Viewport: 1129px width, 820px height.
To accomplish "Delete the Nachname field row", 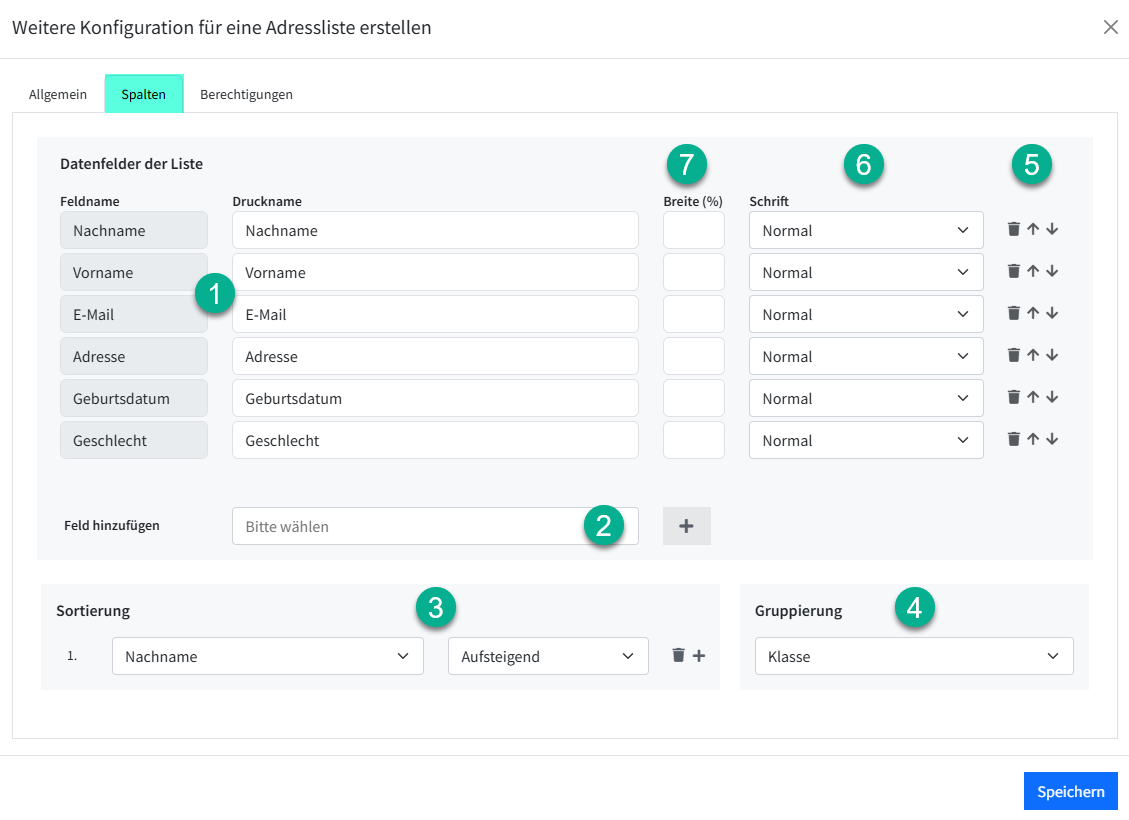I will 1014,230.
